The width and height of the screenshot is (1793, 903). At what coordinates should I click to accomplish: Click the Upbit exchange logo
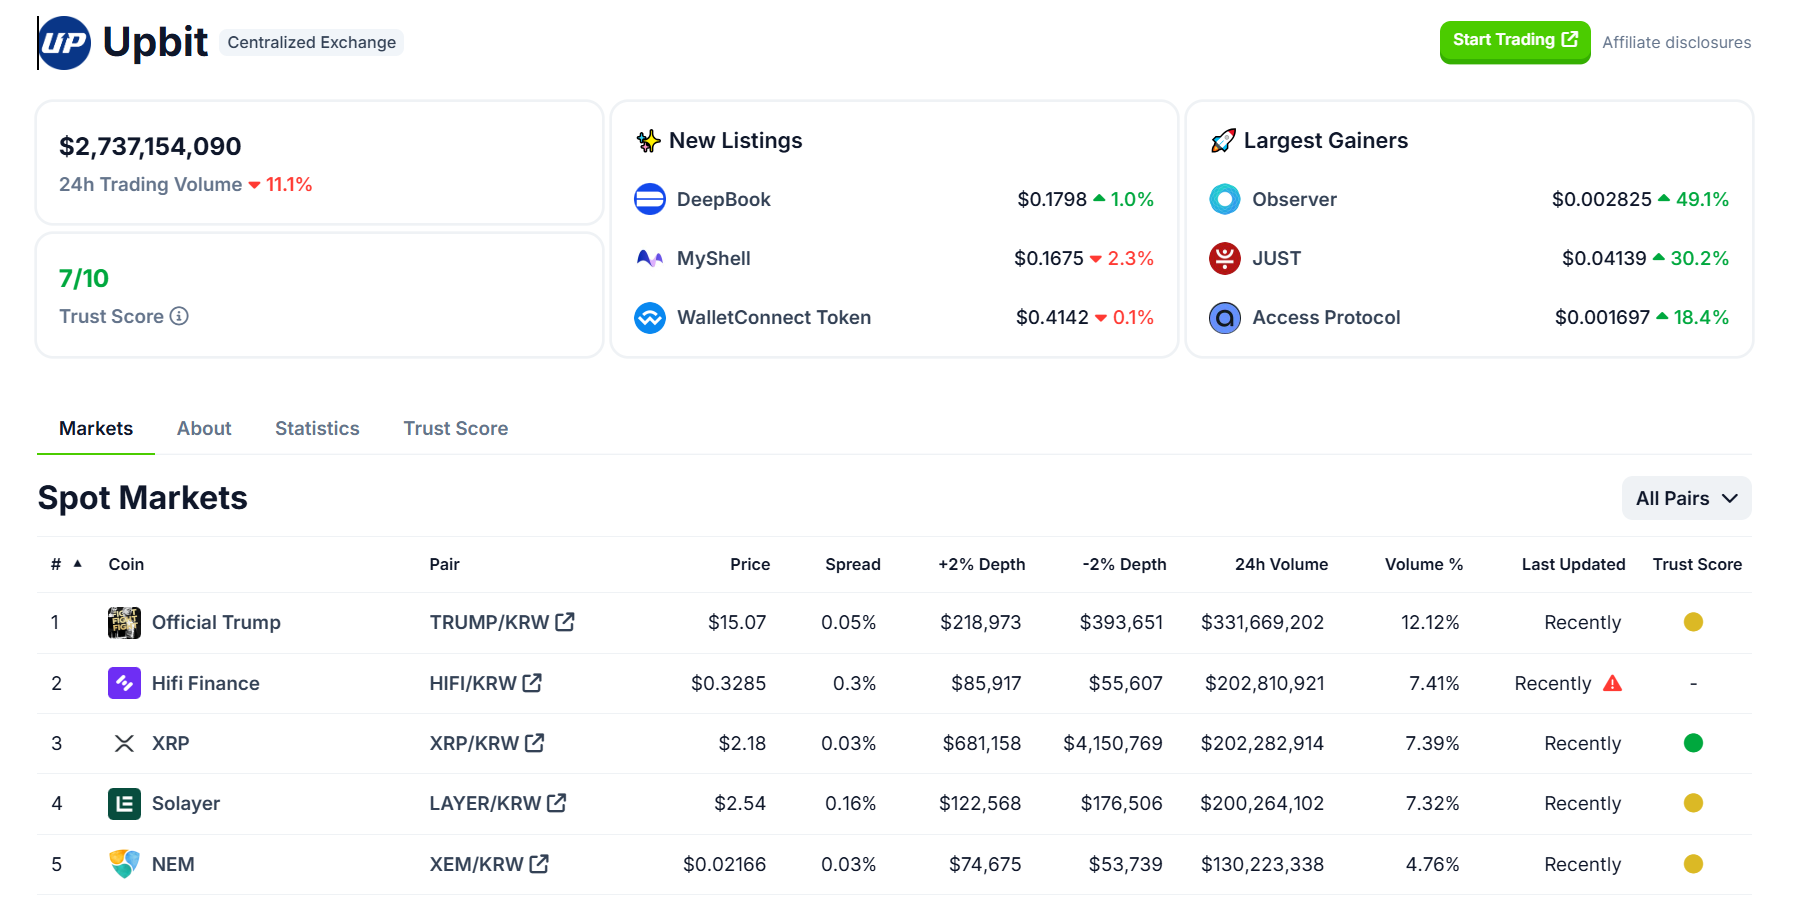click(65, 43)
